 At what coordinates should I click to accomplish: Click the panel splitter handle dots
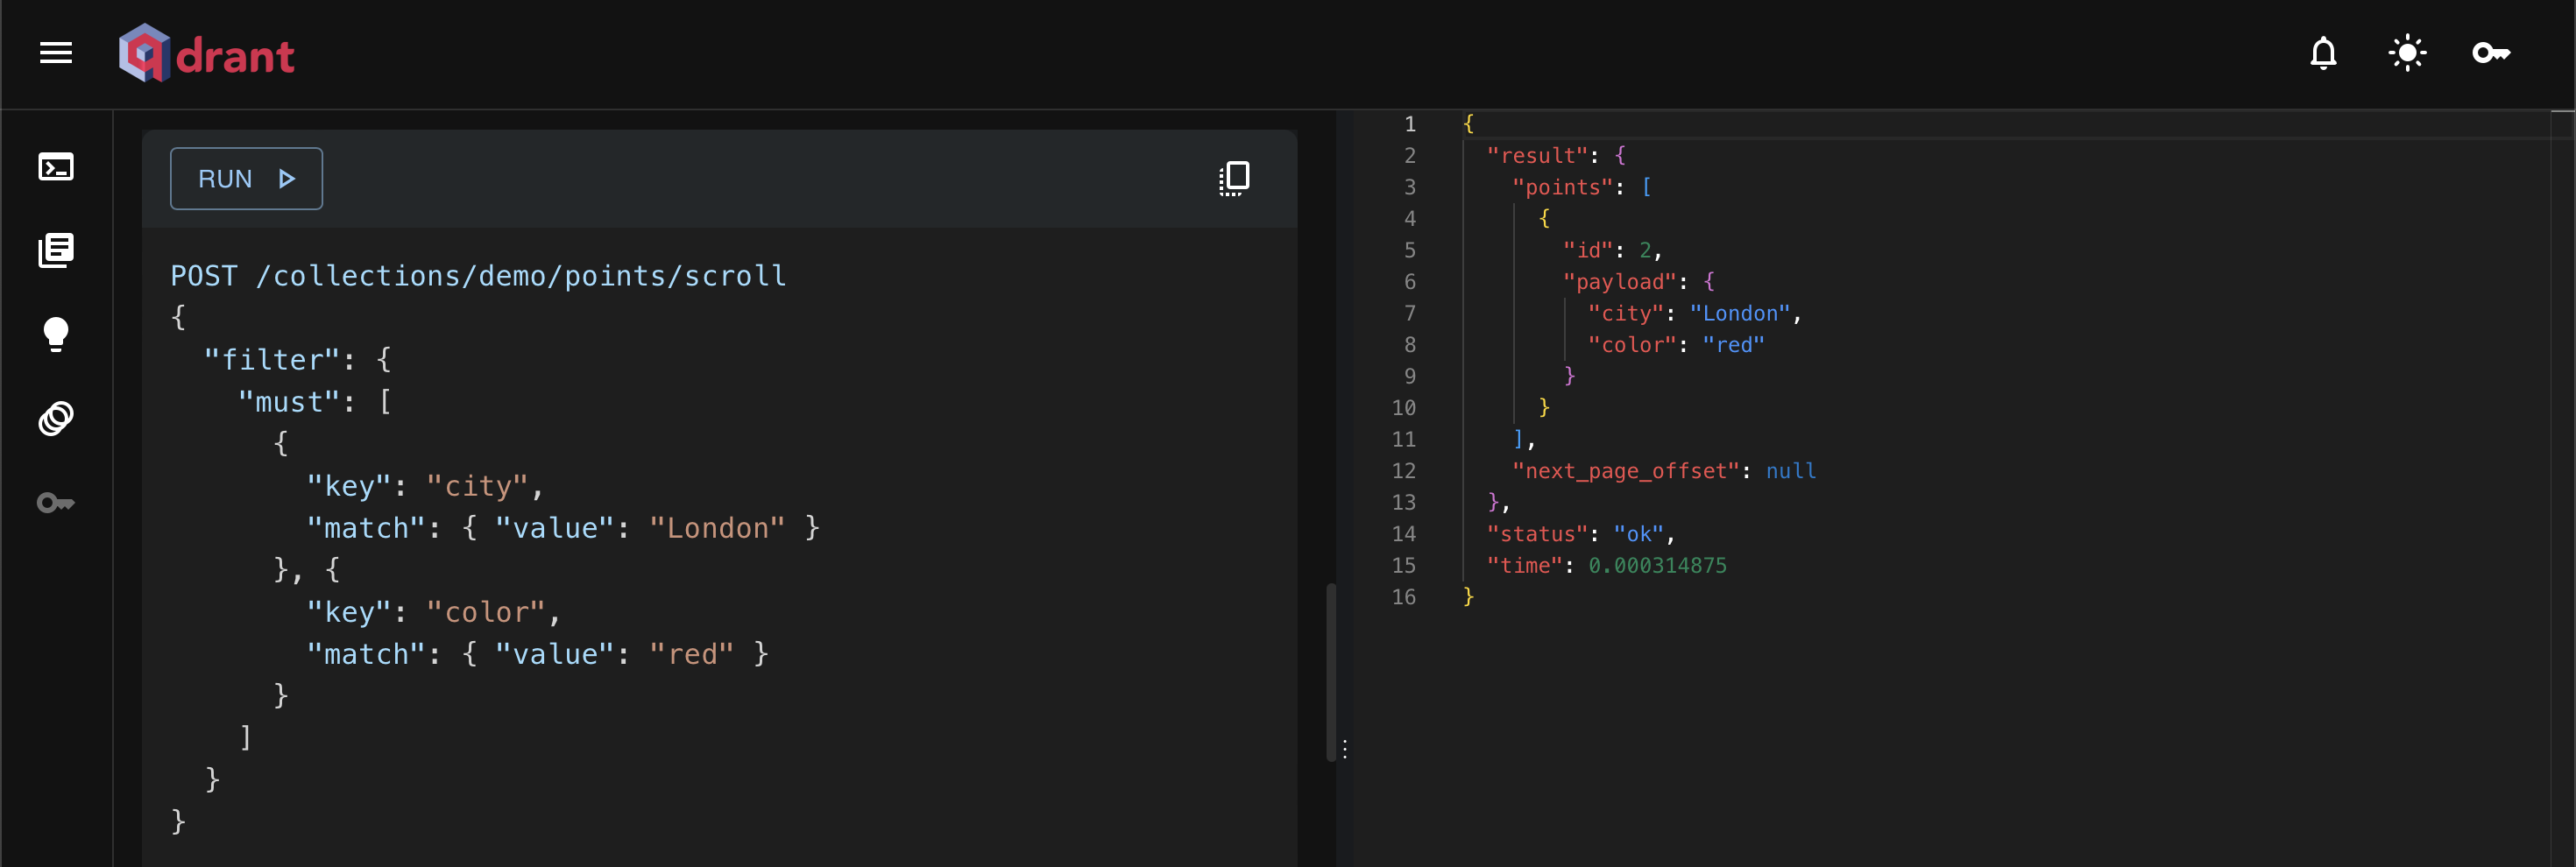point(1345,749)
